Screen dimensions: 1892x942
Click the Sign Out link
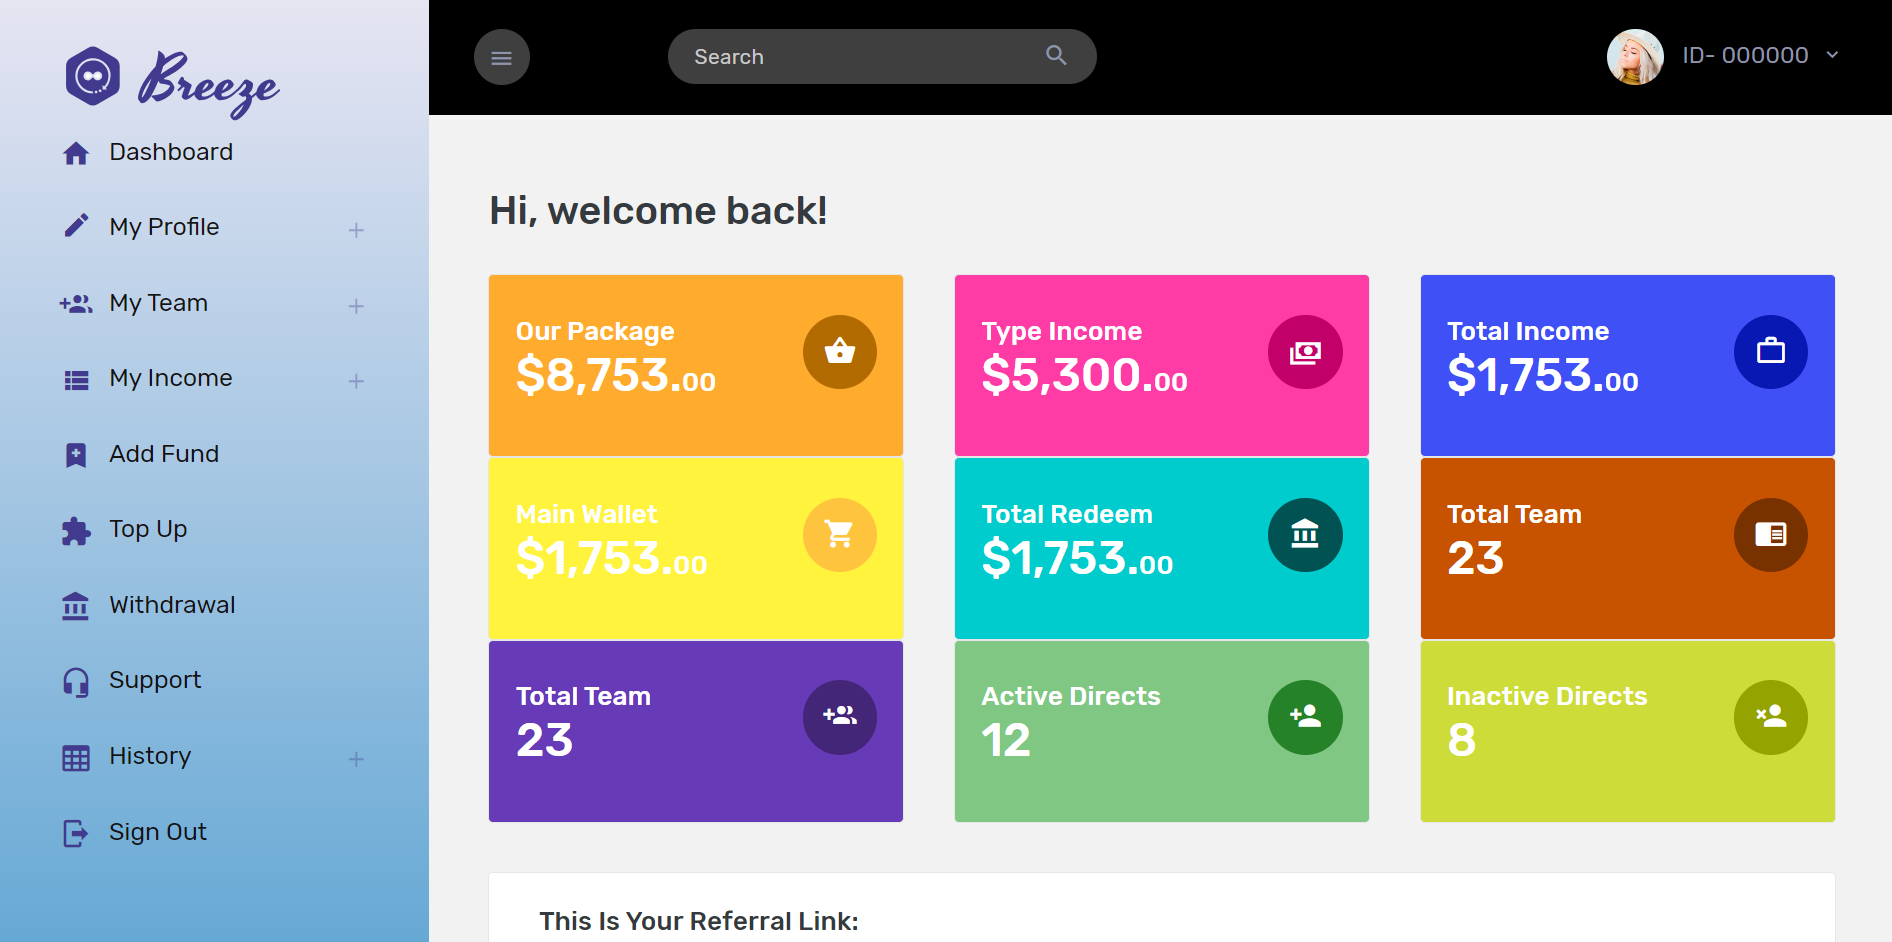(x=157, y=832)
